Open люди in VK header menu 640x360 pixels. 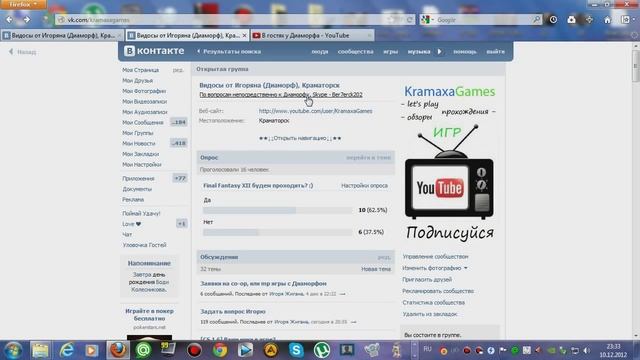[x=320, y=51]
